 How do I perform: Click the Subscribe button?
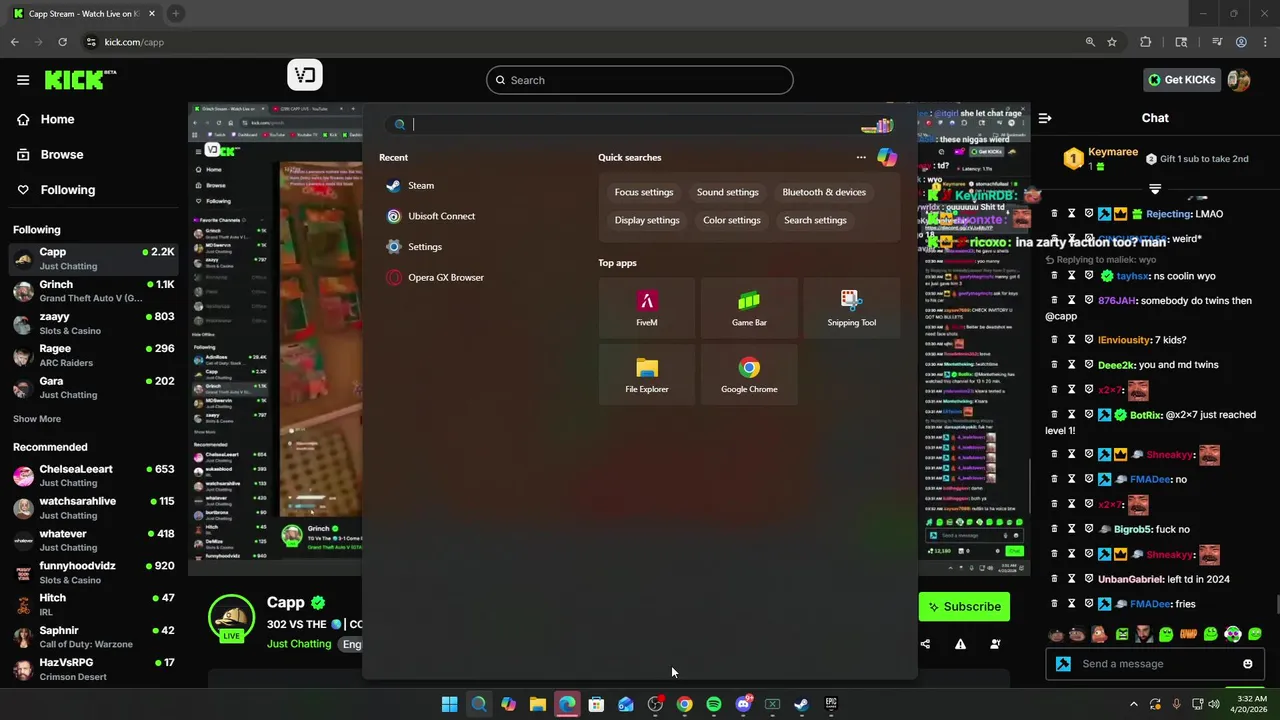pyautogui.click(x=964, y=606)
